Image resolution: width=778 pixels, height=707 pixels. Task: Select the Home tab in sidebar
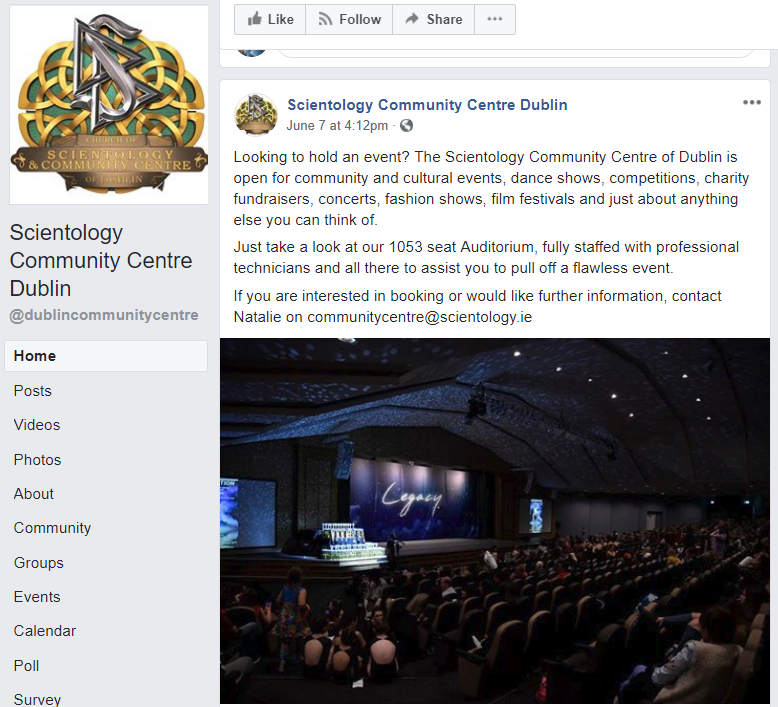click(x=106, y=356)
